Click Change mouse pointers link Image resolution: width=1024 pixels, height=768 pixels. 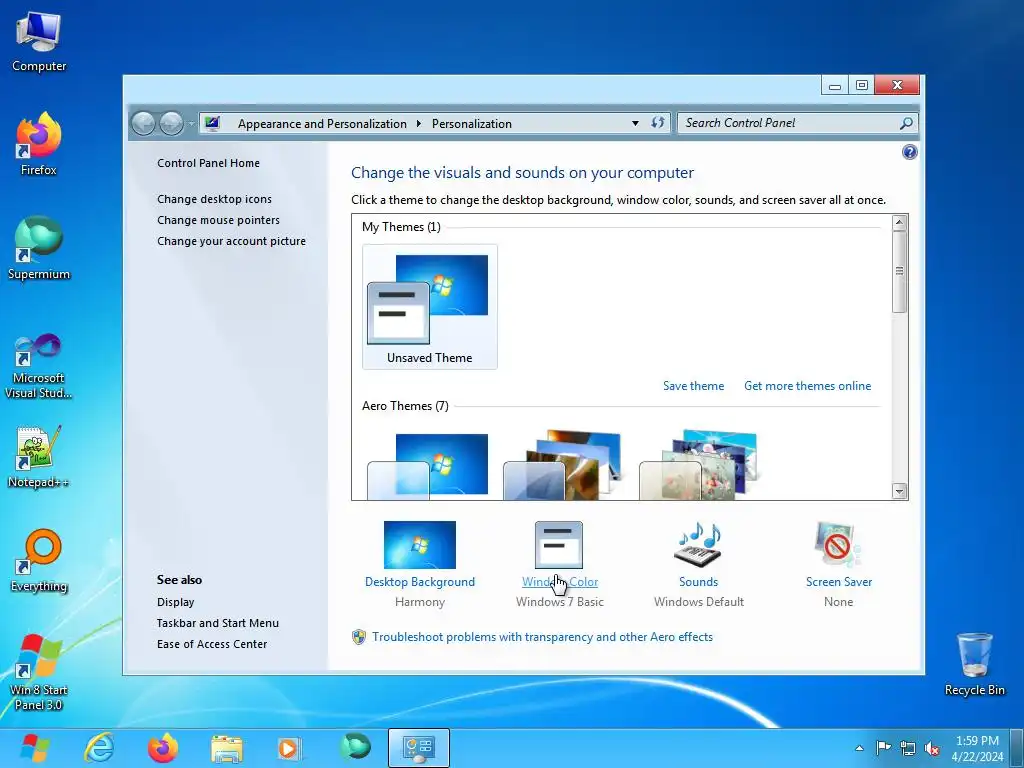pos(218,220)
